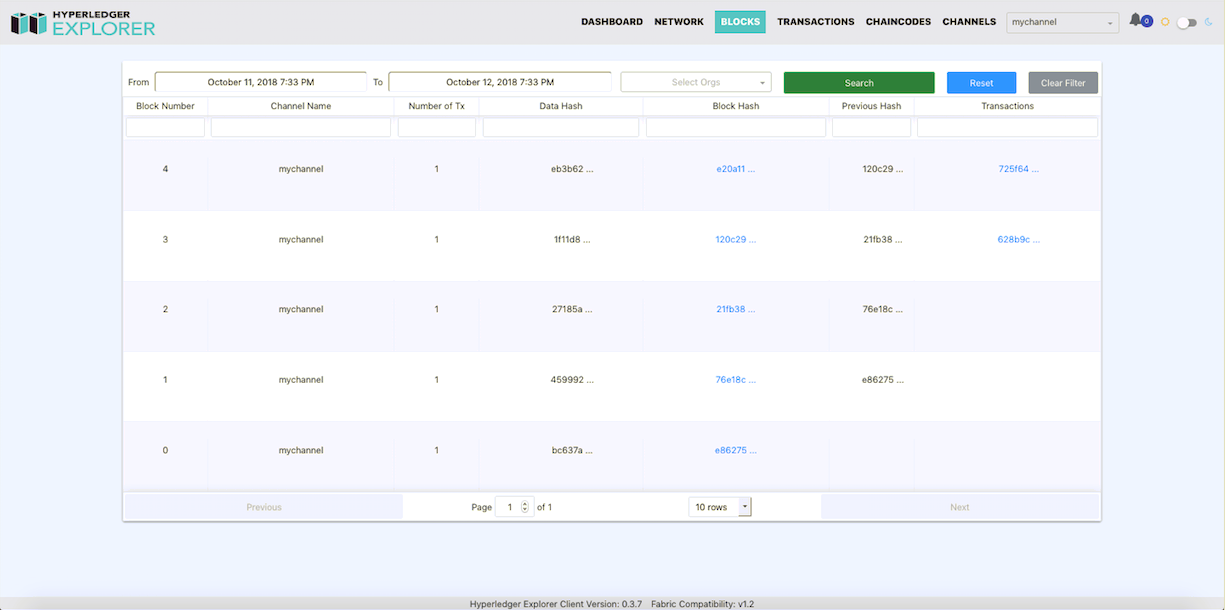Click data hash eb3b62 cell
This screenshot has width=1225, height=610.
pos(572,169)
